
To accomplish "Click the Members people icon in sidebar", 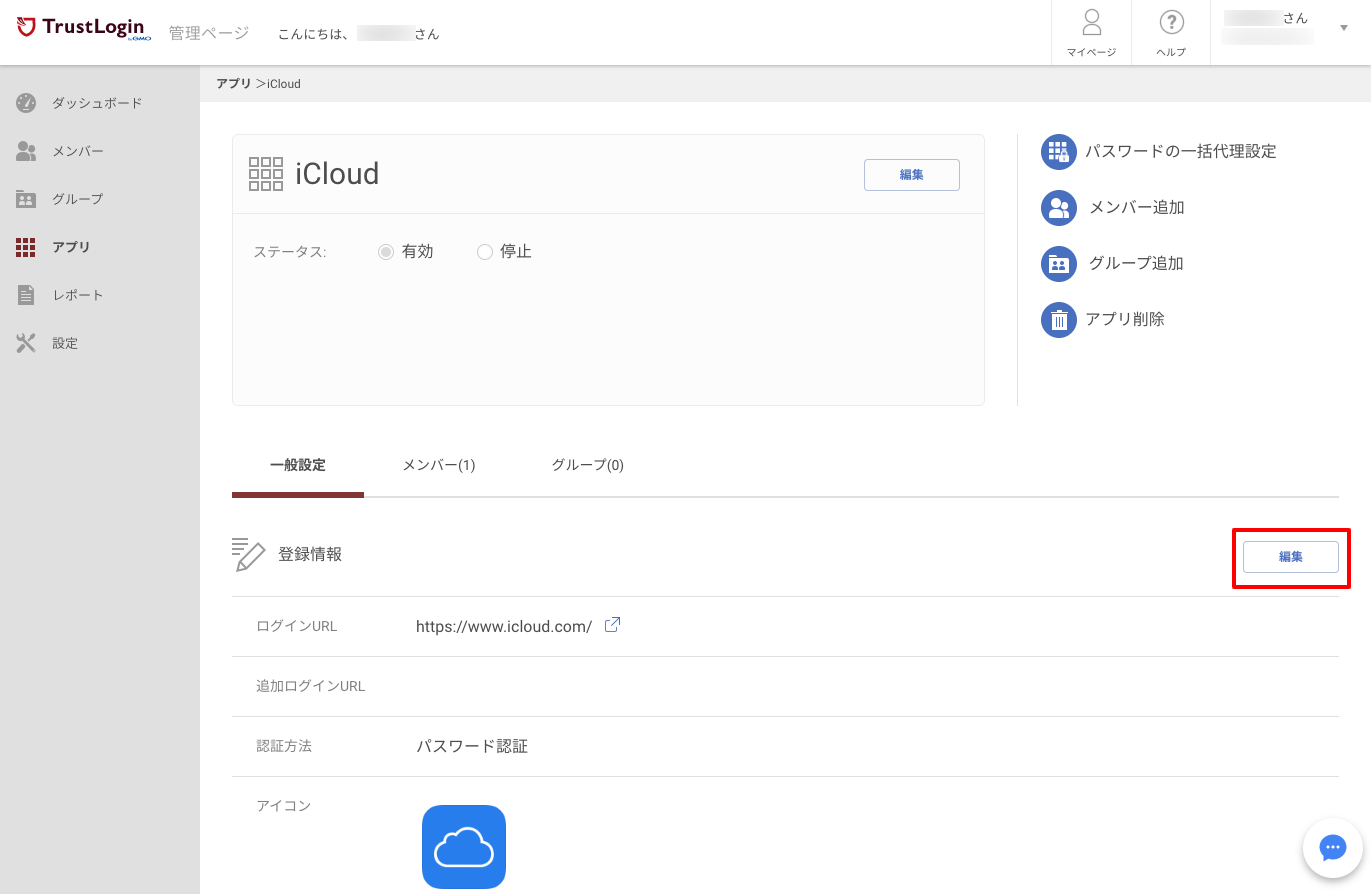I will coord(26,151).
